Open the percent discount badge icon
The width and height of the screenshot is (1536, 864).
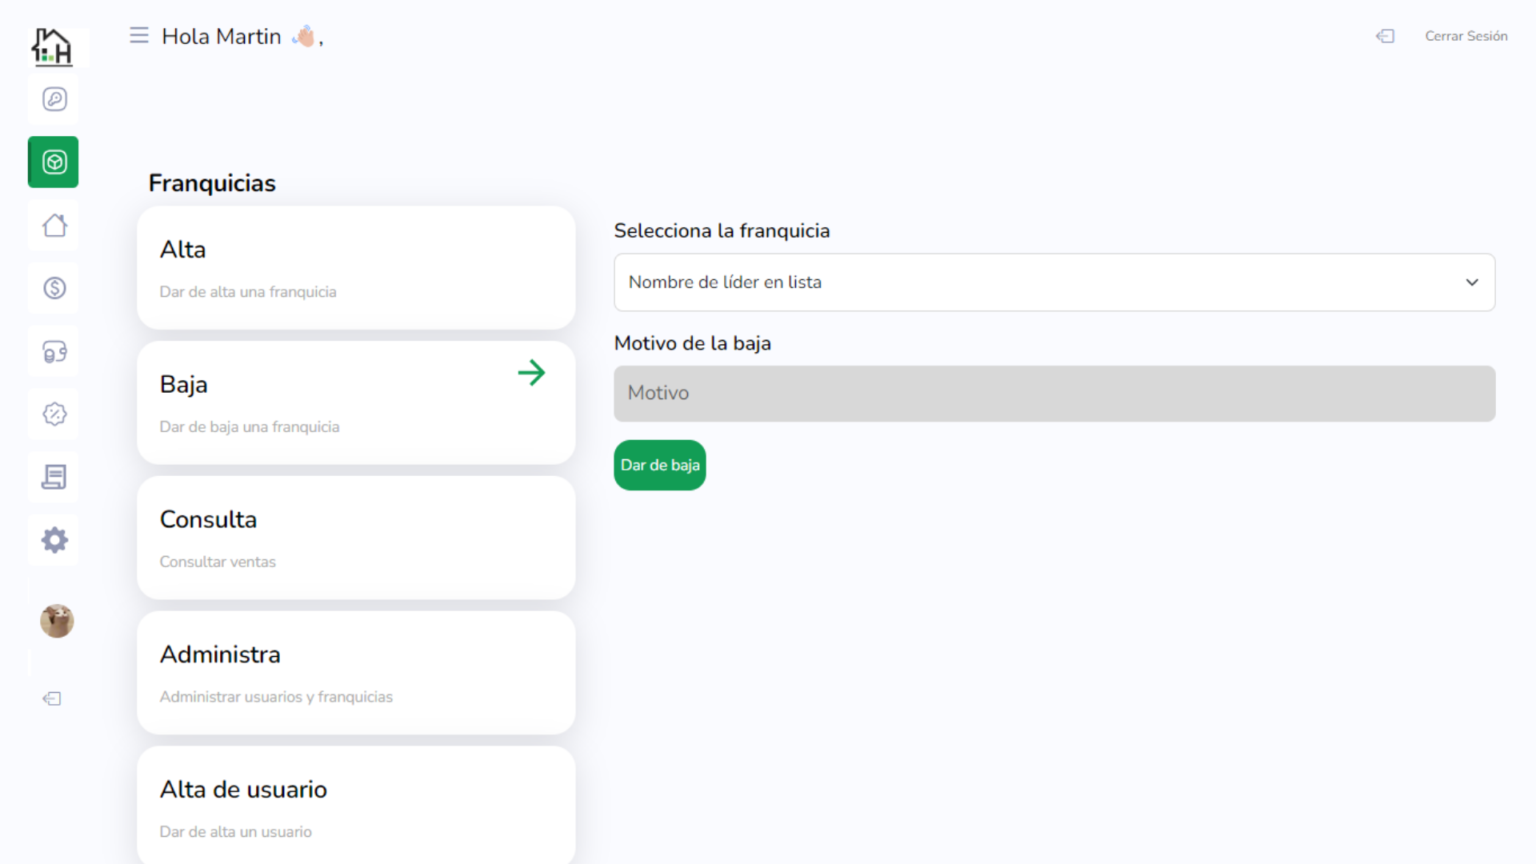54,414
